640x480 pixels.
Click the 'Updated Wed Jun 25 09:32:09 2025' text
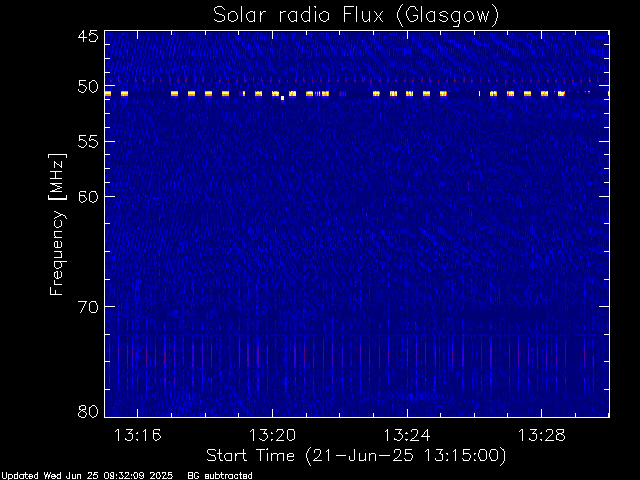pos(87,476)
